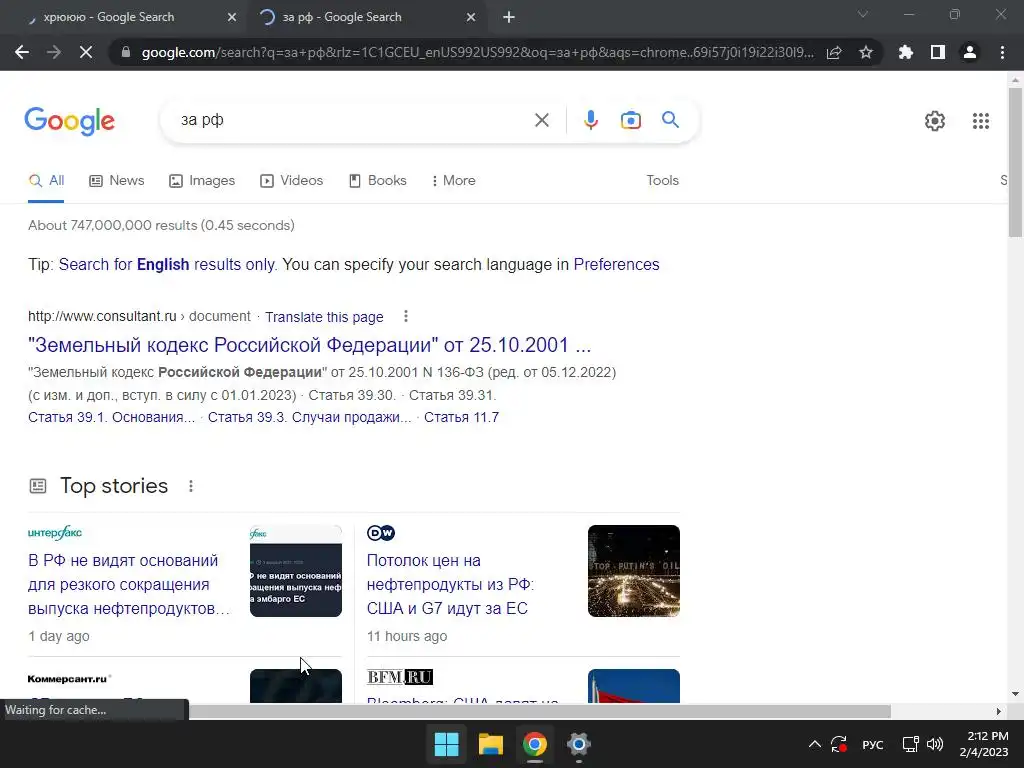The width and height of the screenshot is (1024, 768).
Task: Open clock and date 2:12 PM in taskbar
Action: [x=984, y=744]
